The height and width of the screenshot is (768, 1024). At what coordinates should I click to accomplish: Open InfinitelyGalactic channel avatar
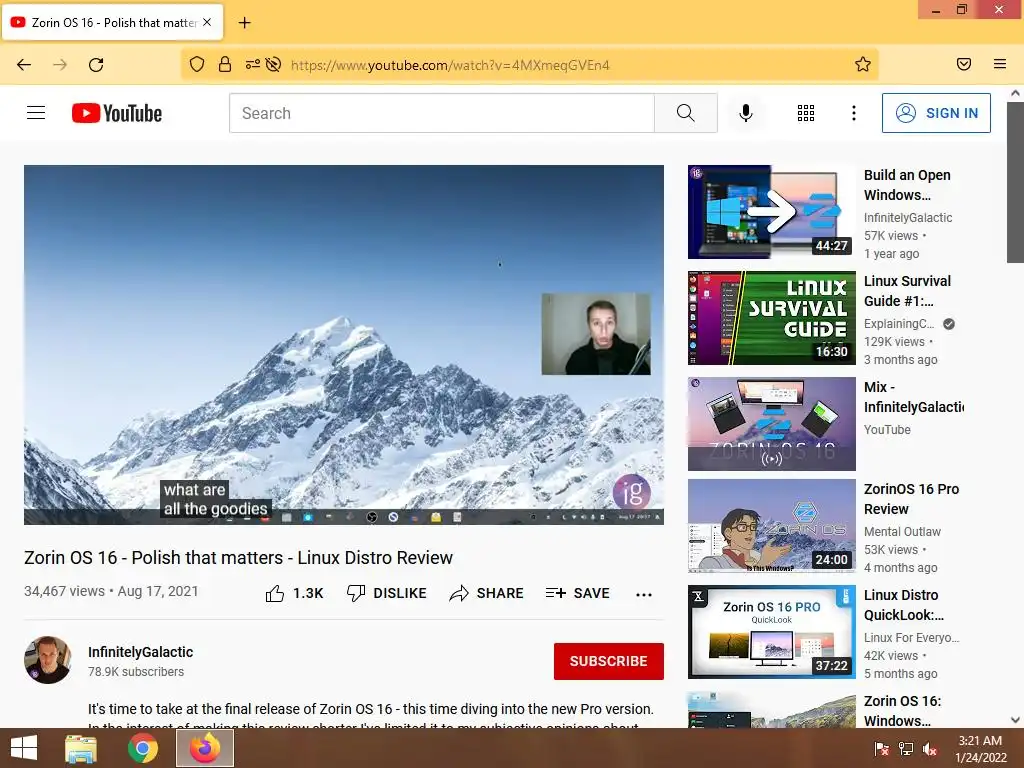[x=48, y=660]
